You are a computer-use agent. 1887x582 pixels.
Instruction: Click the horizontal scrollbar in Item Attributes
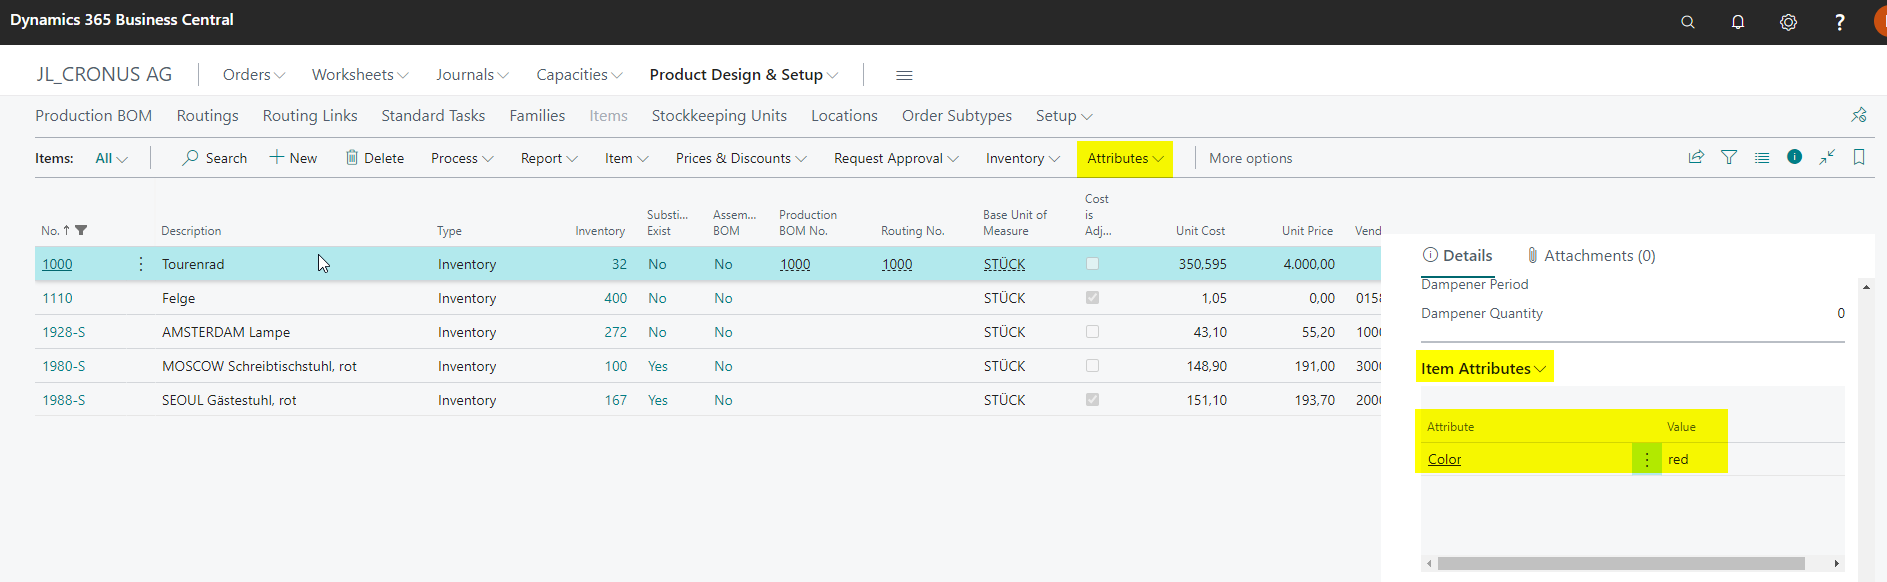tap(1621, 563)
